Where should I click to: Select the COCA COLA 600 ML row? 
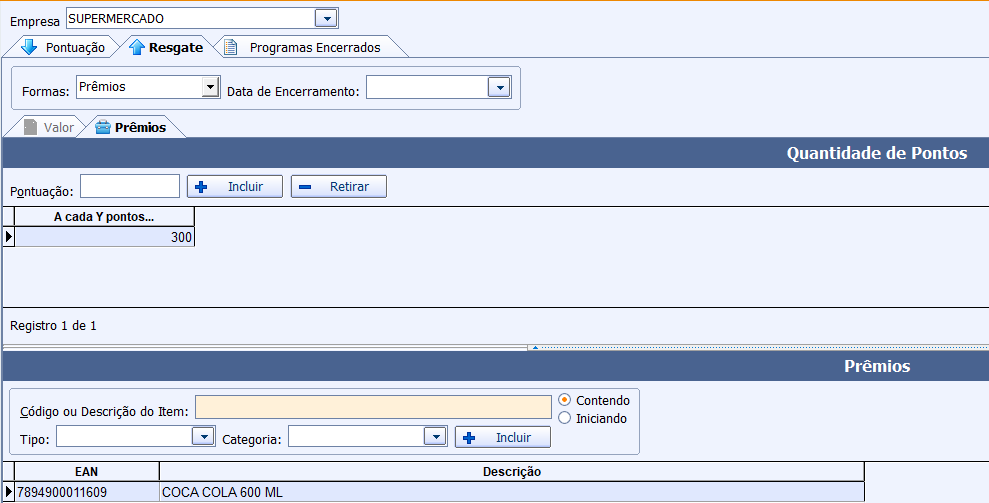(511, 492)
